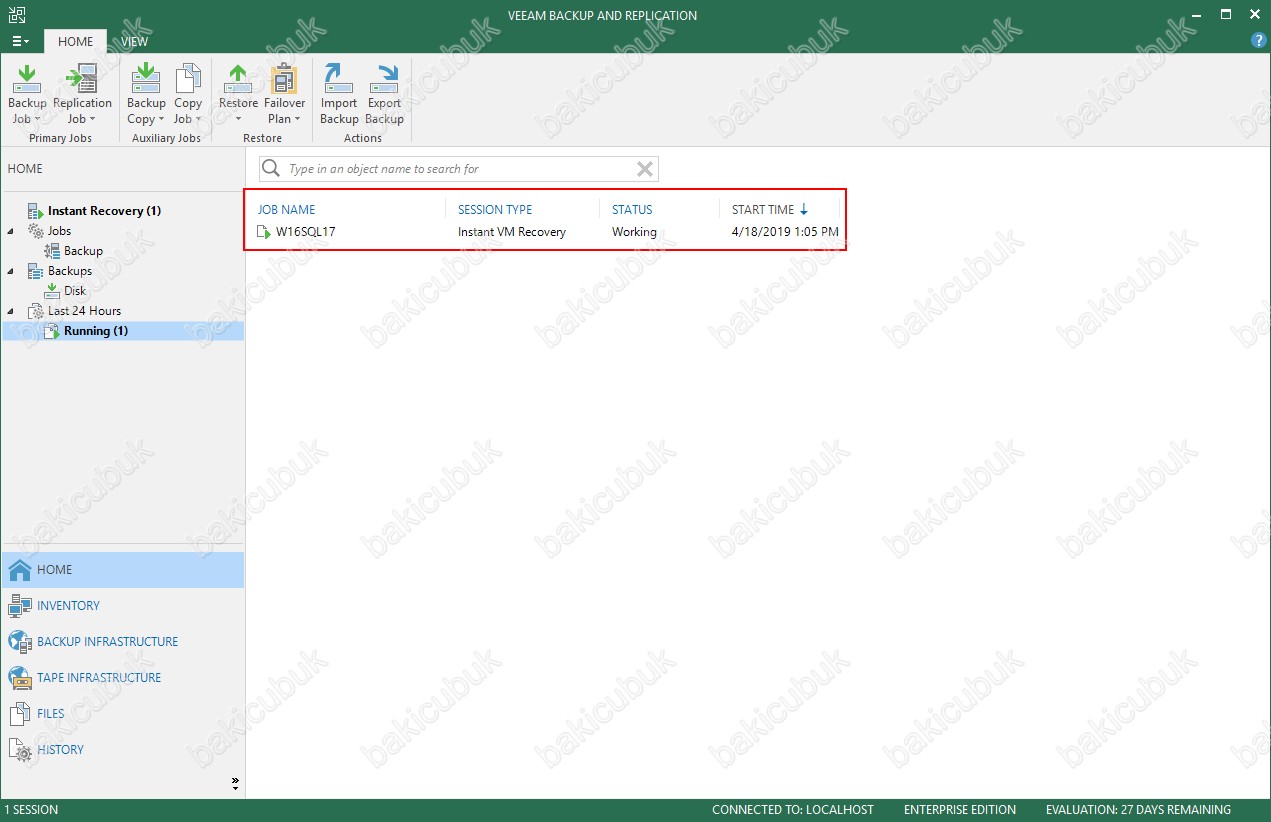Open the Copy Job ribbon button
Screen dimensions: 1271x822
(x=188, y=94)
